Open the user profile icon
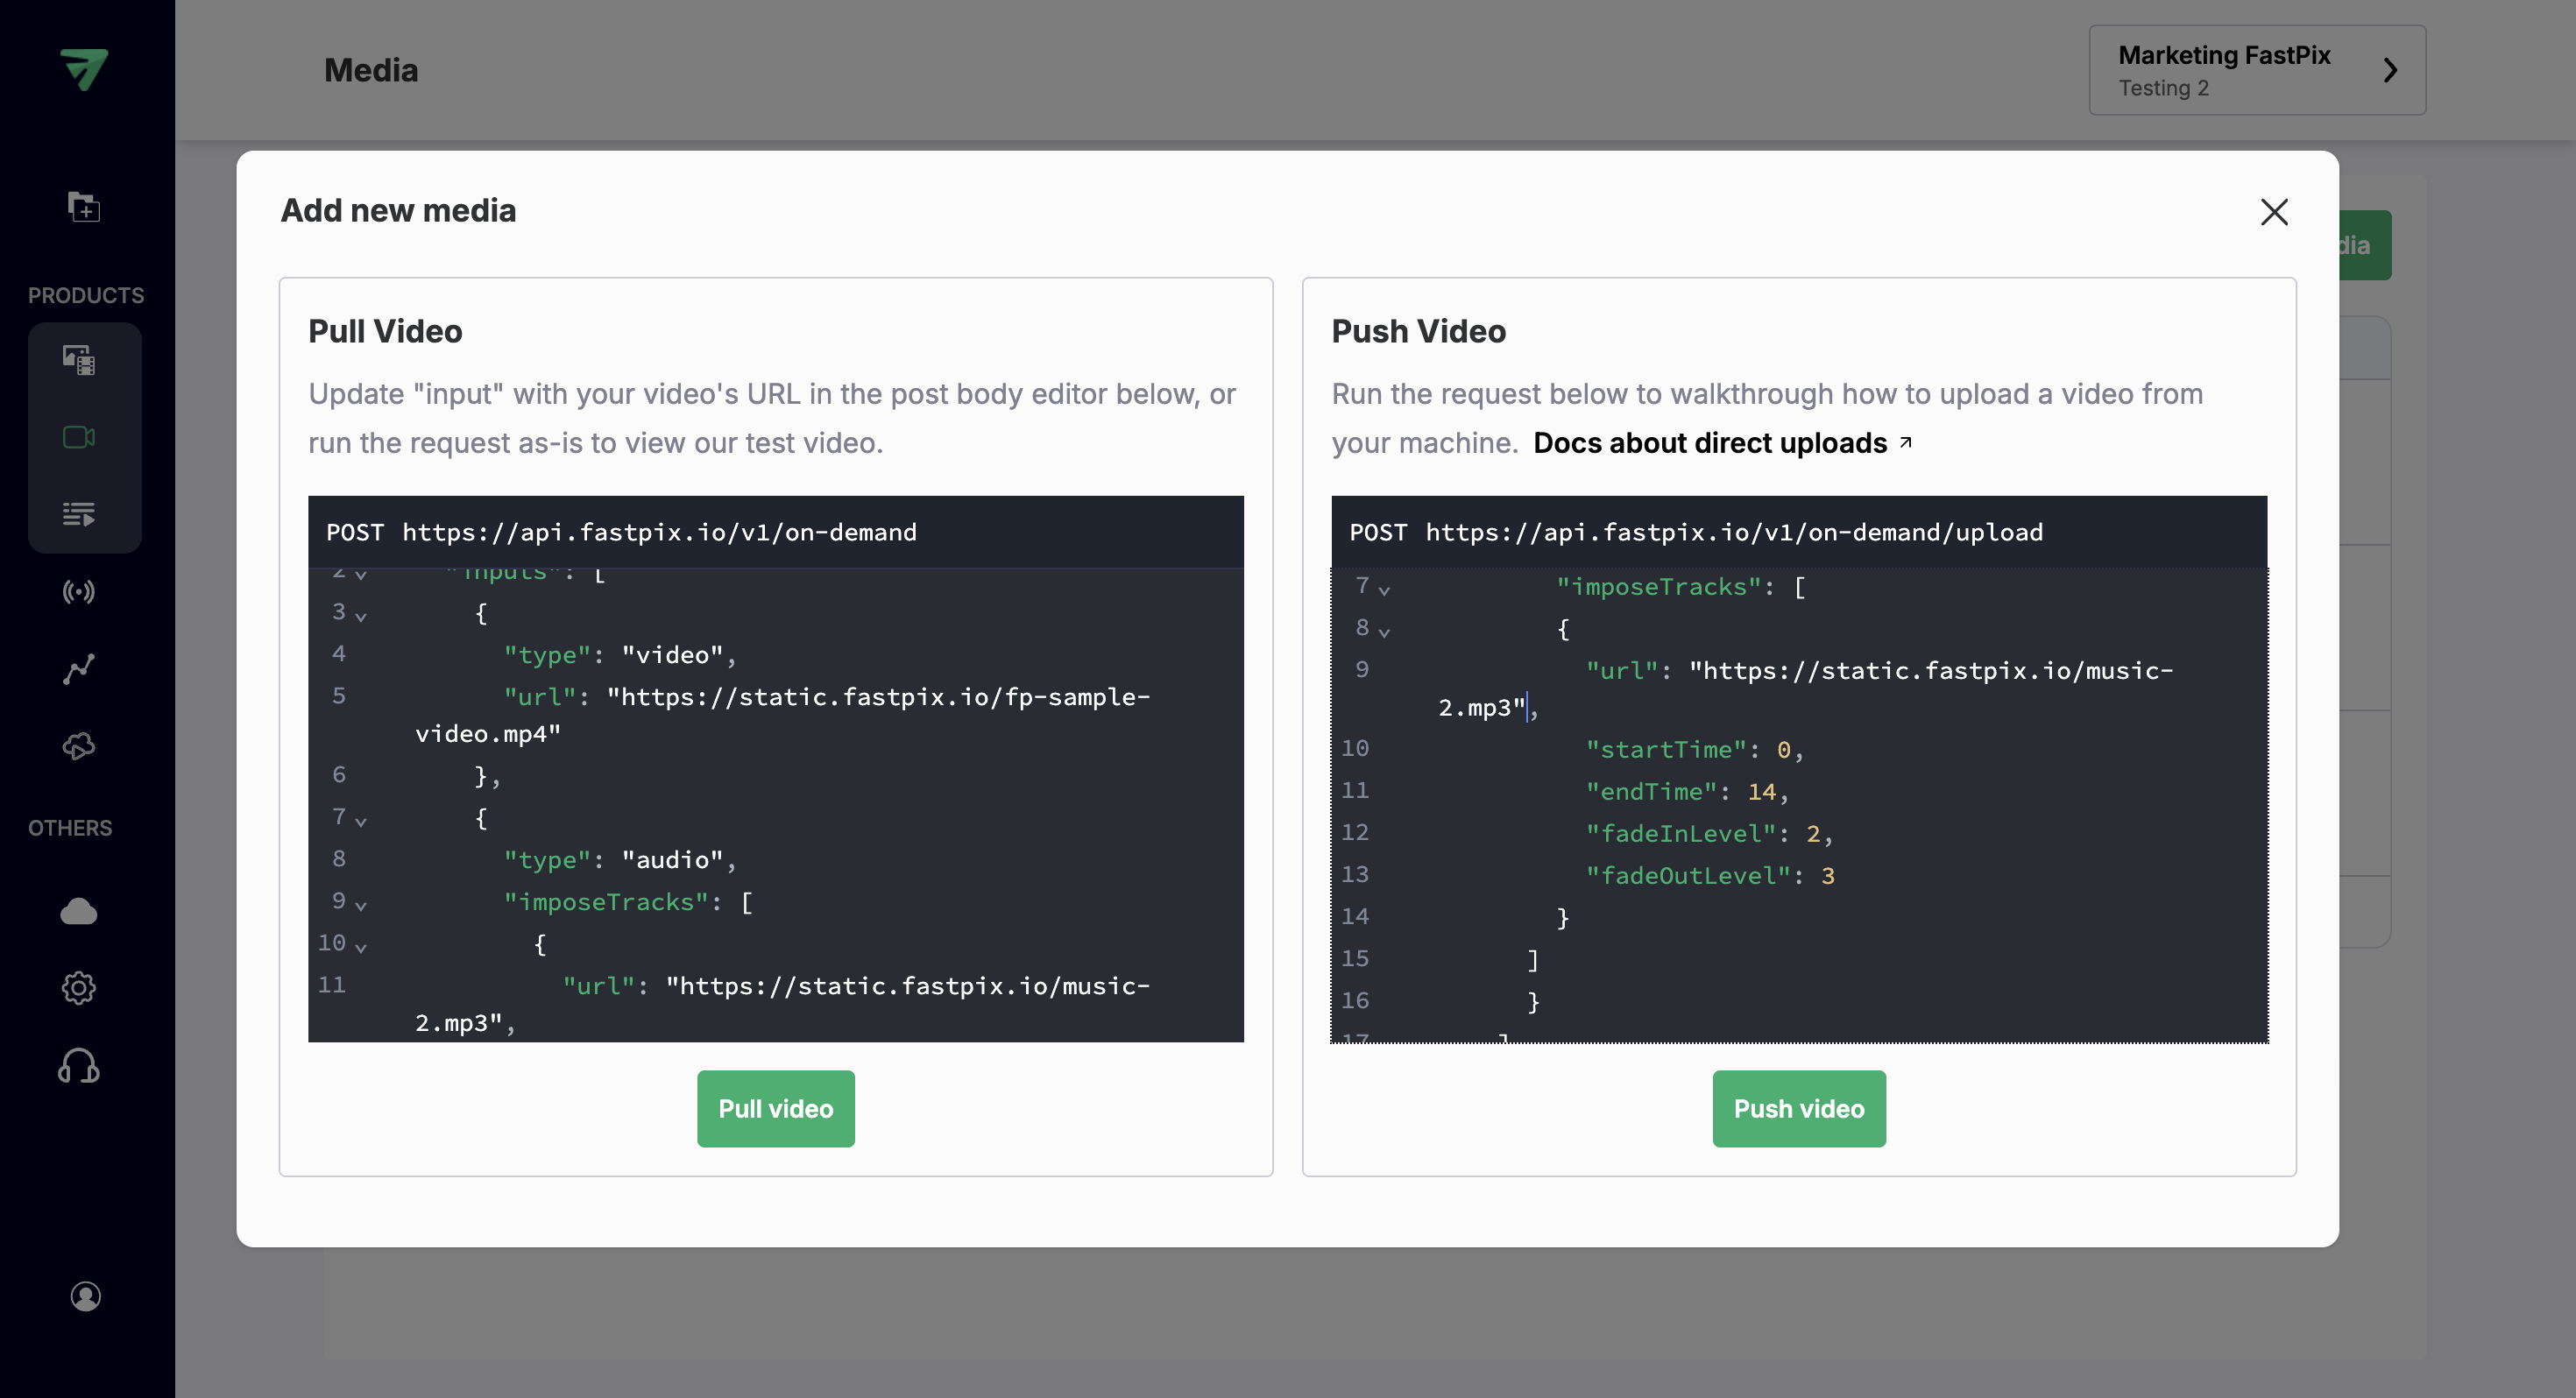The height and width of the screenshot is (1398, 2576). click(x=86, y=1296)
